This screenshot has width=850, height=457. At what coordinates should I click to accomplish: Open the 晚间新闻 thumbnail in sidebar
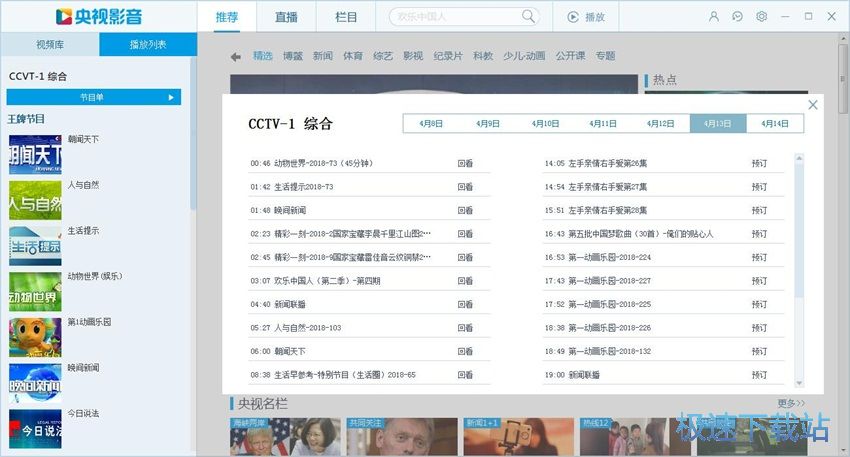click(x=35, y=383)
